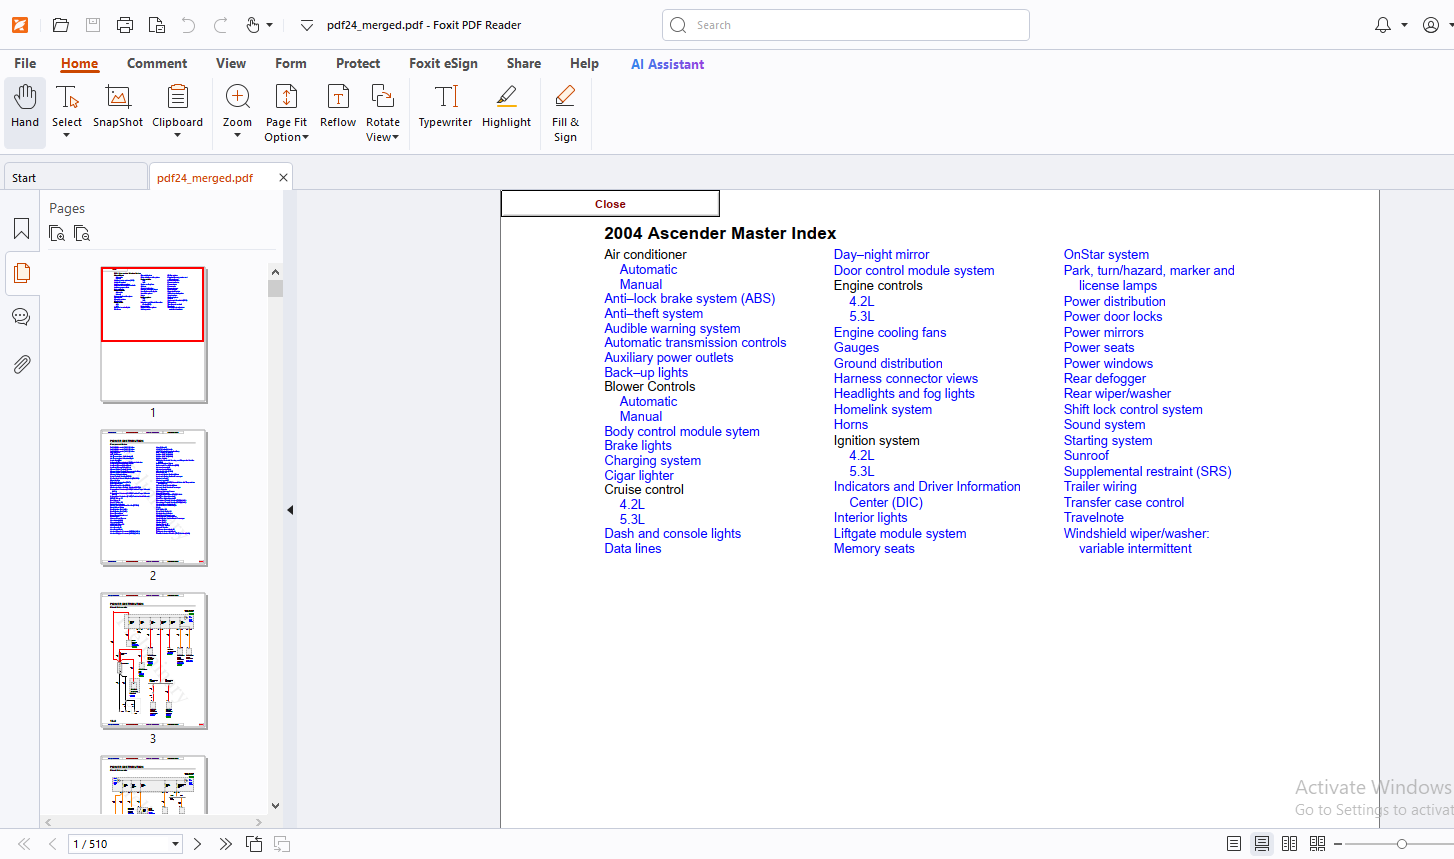Viewport: 1454px width, 859px height.
Task: Open the Harness connector views link
Action: (x=906, y=378)
